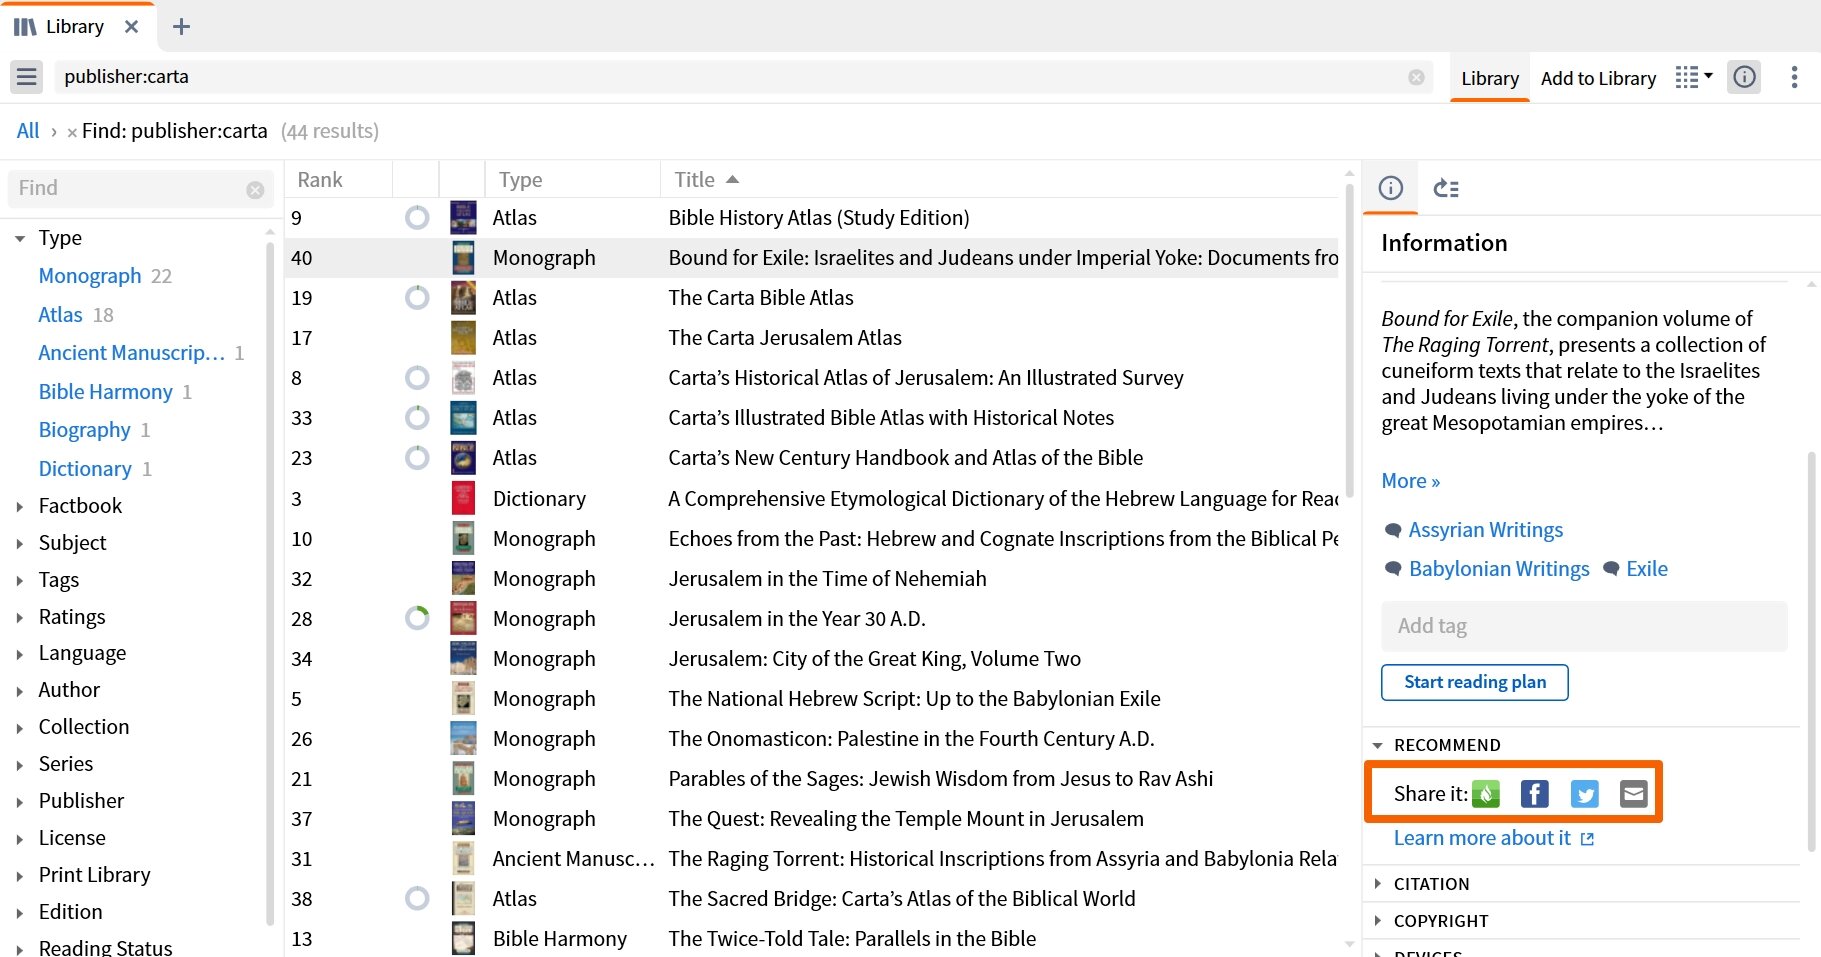The width and height of the screenshot is (1821, 957).
Task: Click Bible History Atlas cover thumbnail
Action: coord(463,218)
